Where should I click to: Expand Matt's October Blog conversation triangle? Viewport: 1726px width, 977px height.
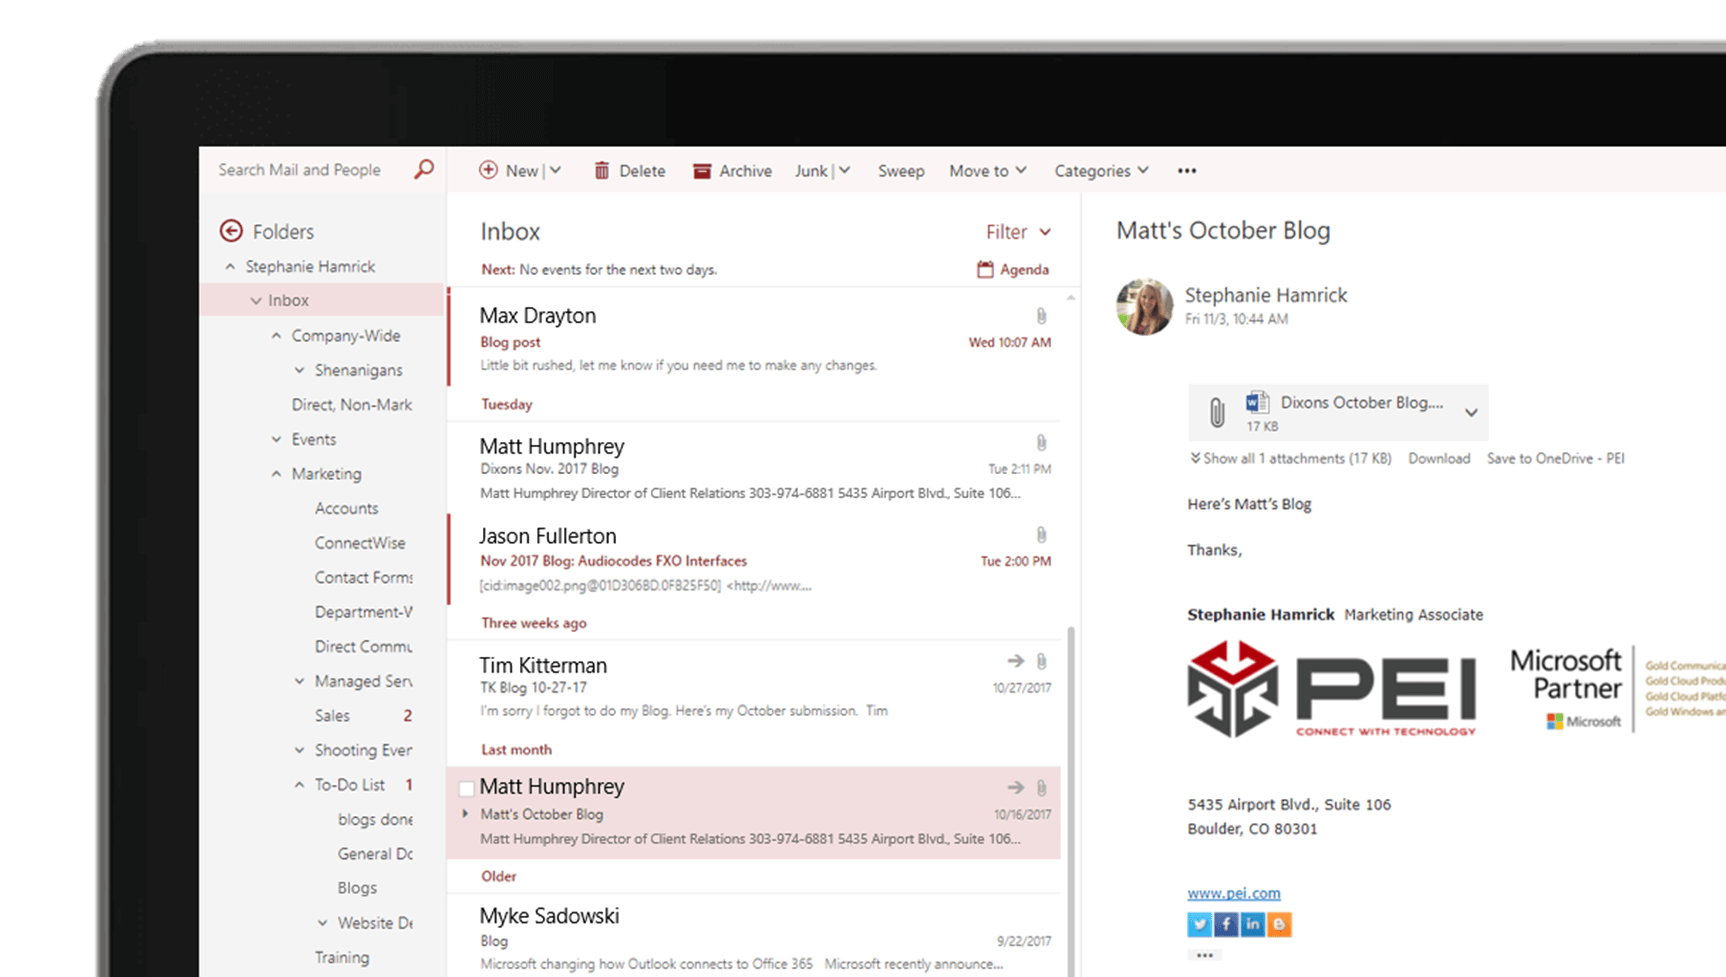tap(466, 814)
